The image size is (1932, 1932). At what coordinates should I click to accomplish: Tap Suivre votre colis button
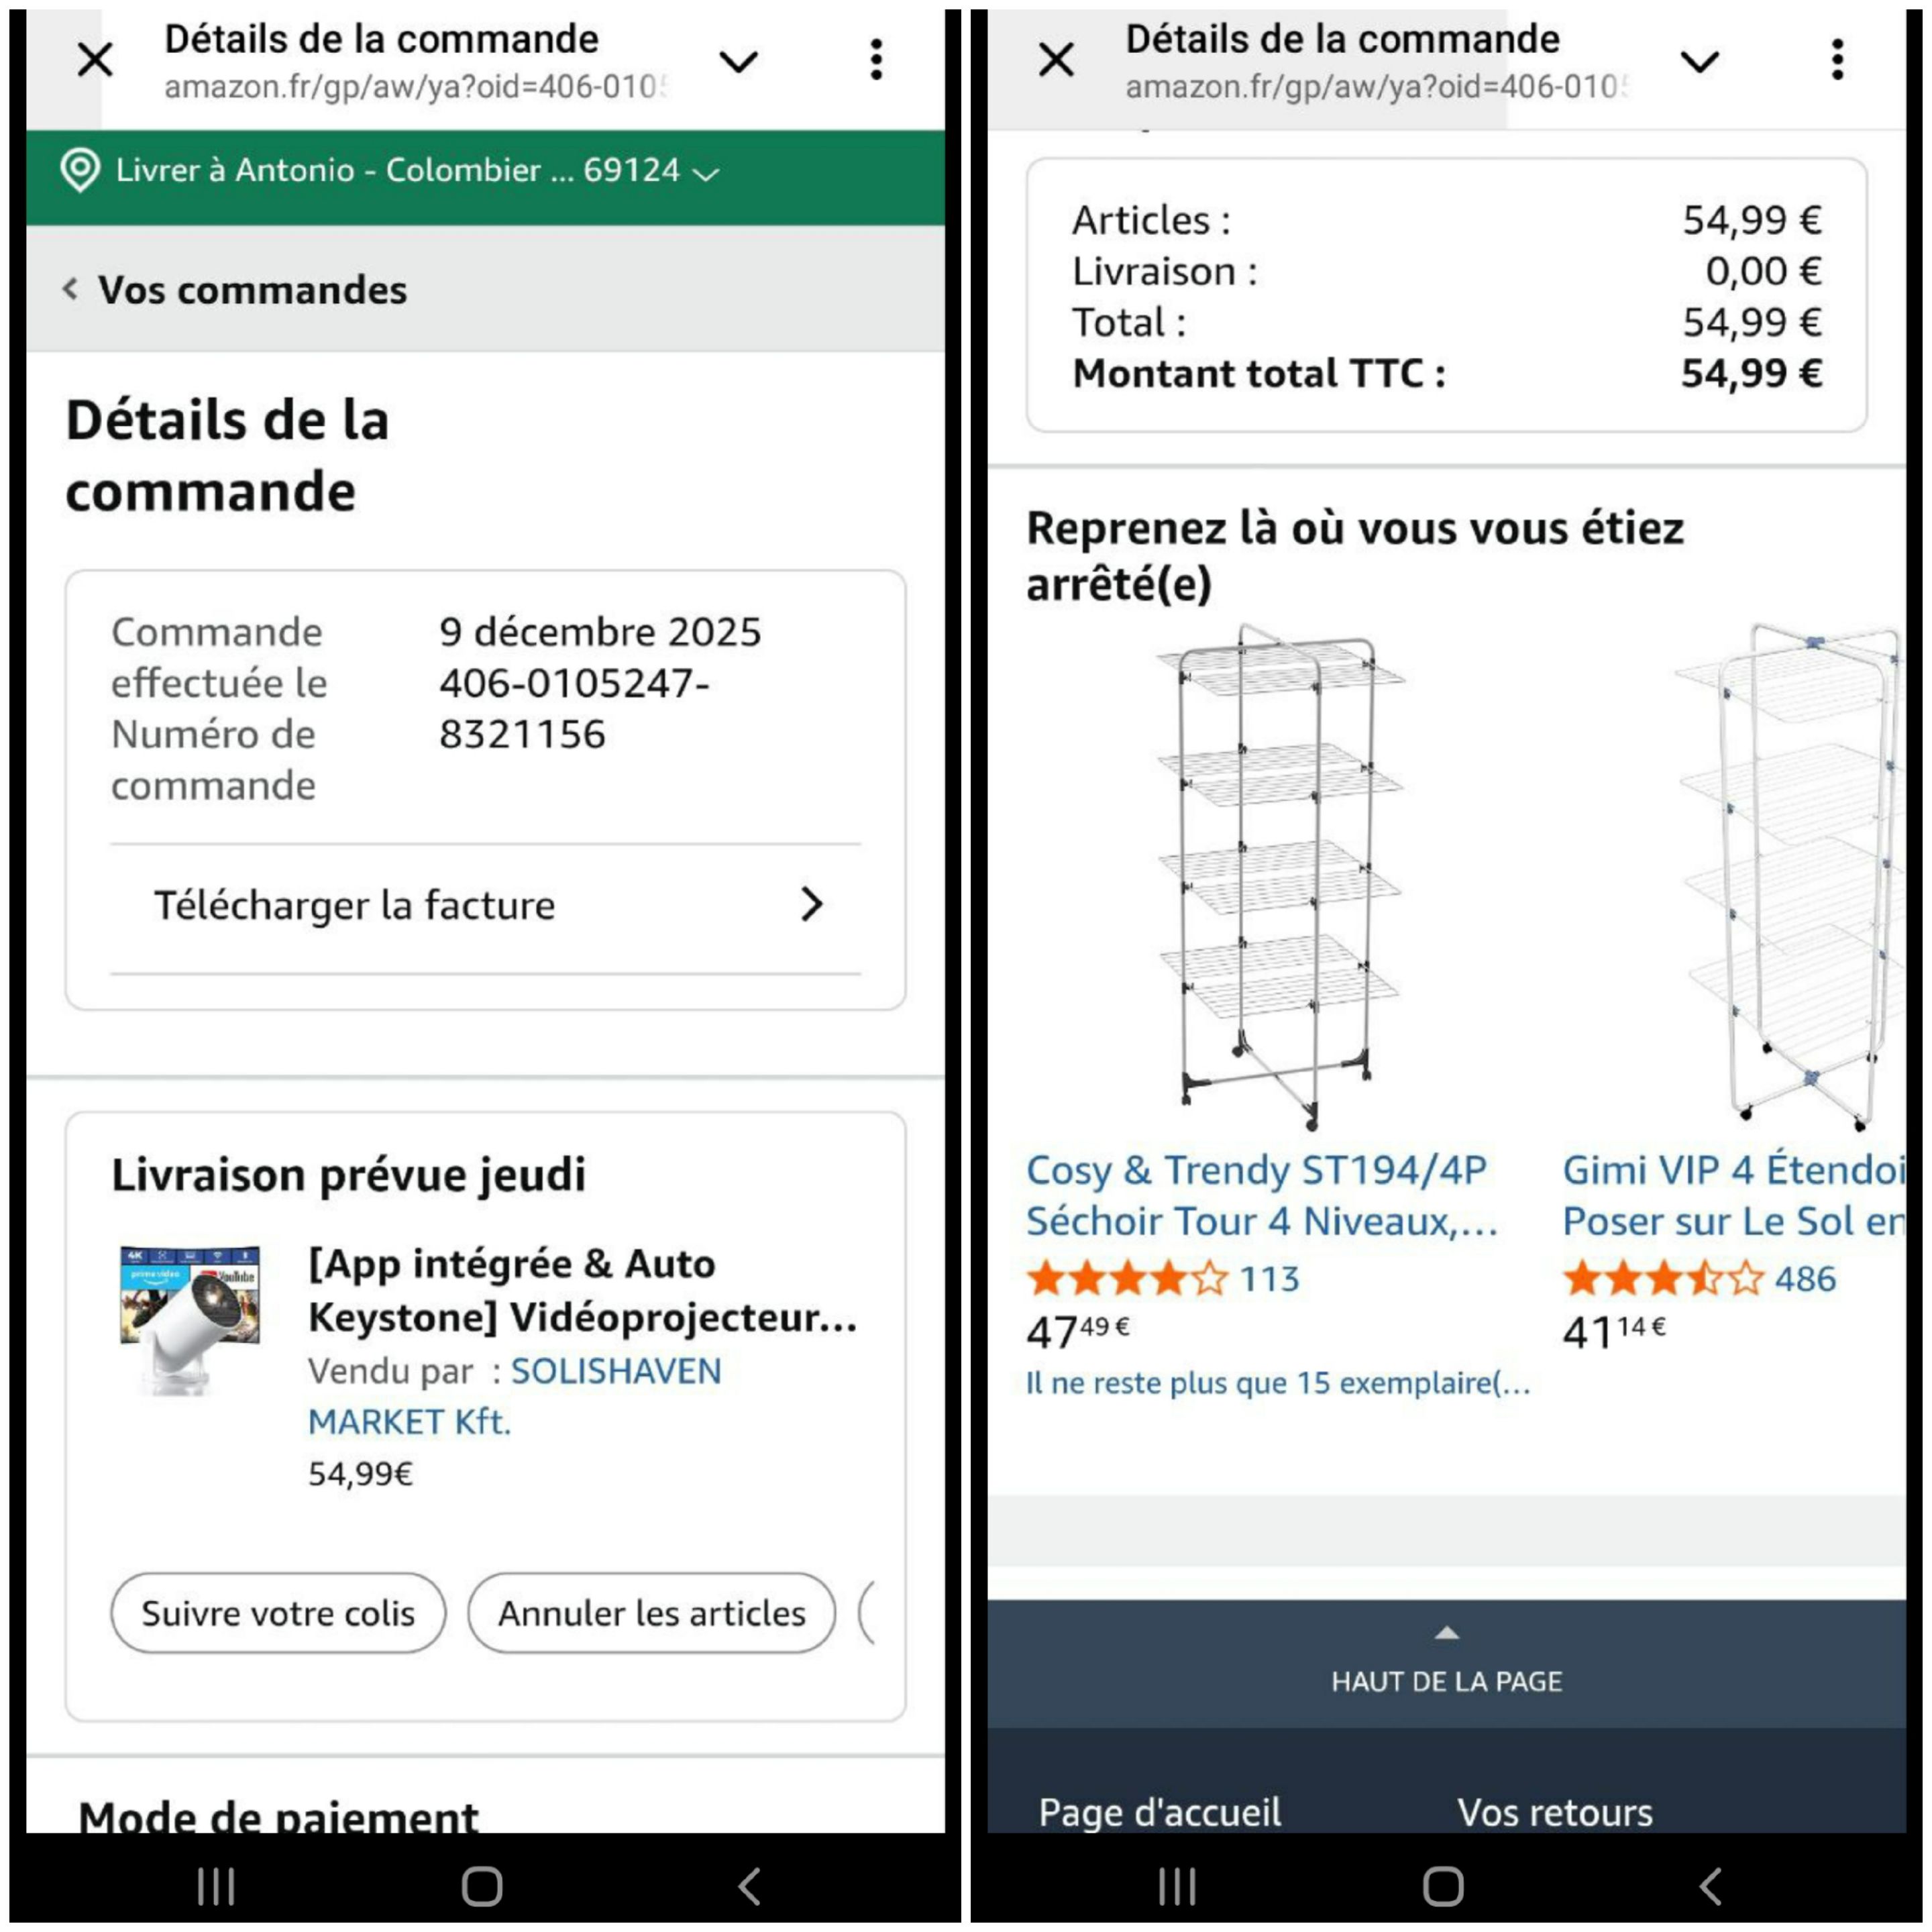[x=278, y=1613]
